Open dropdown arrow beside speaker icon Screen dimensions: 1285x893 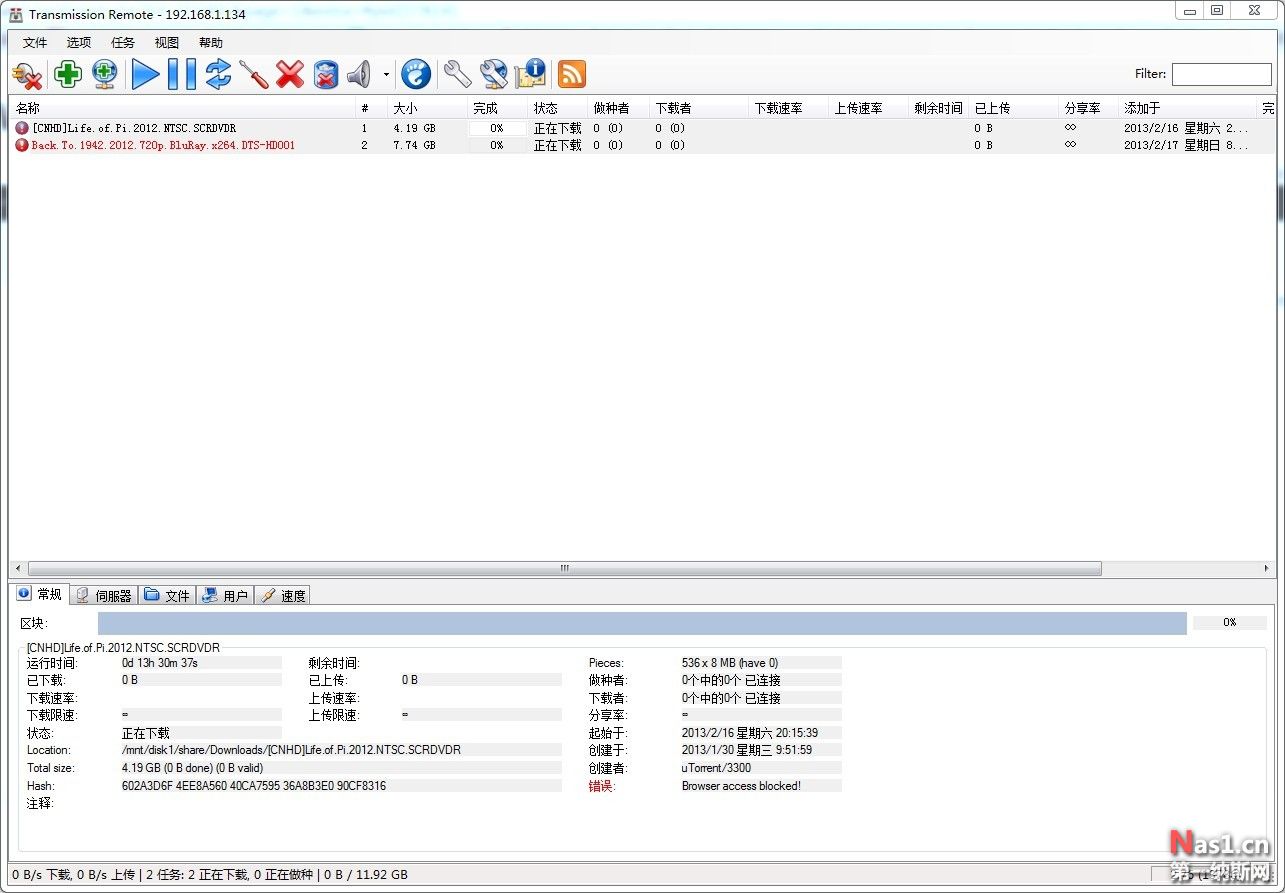386,74
